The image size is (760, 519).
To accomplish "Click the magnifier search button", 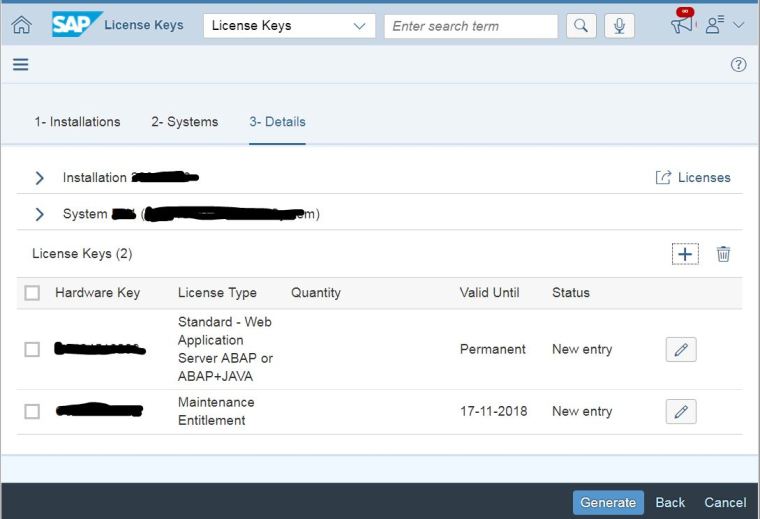I will [581, 26].
